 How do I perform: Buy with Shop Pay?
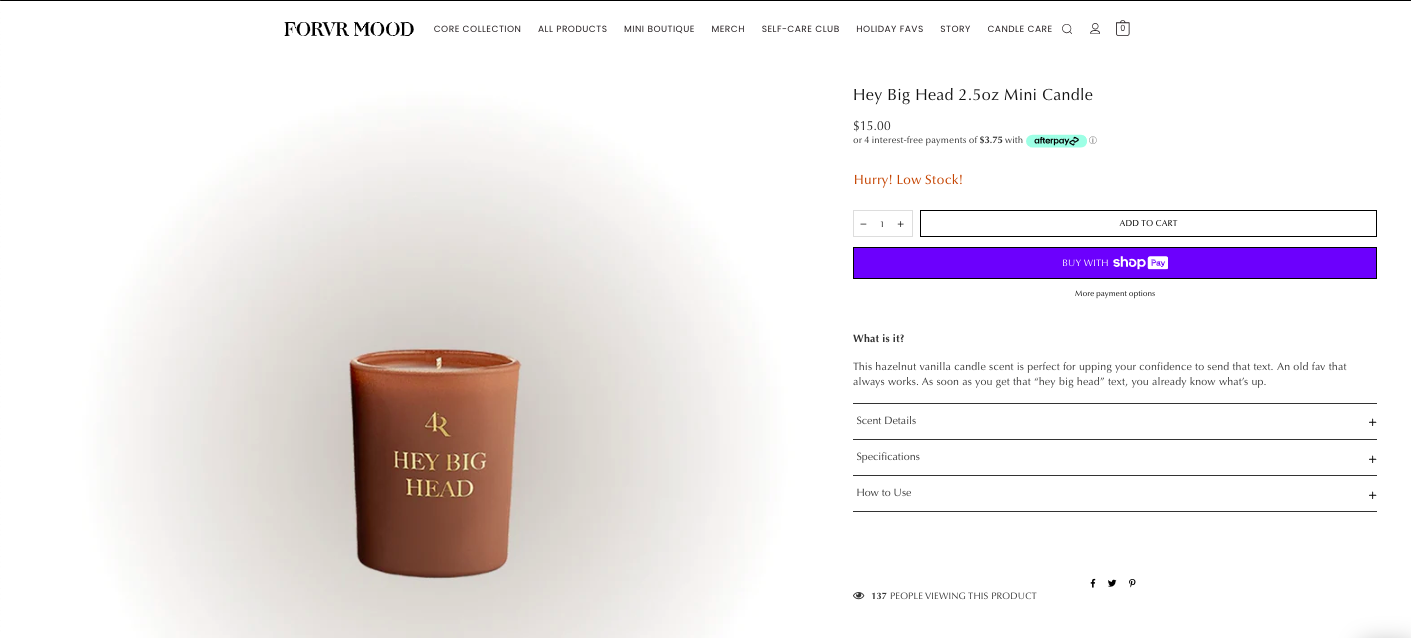[x=1115, y=263]
